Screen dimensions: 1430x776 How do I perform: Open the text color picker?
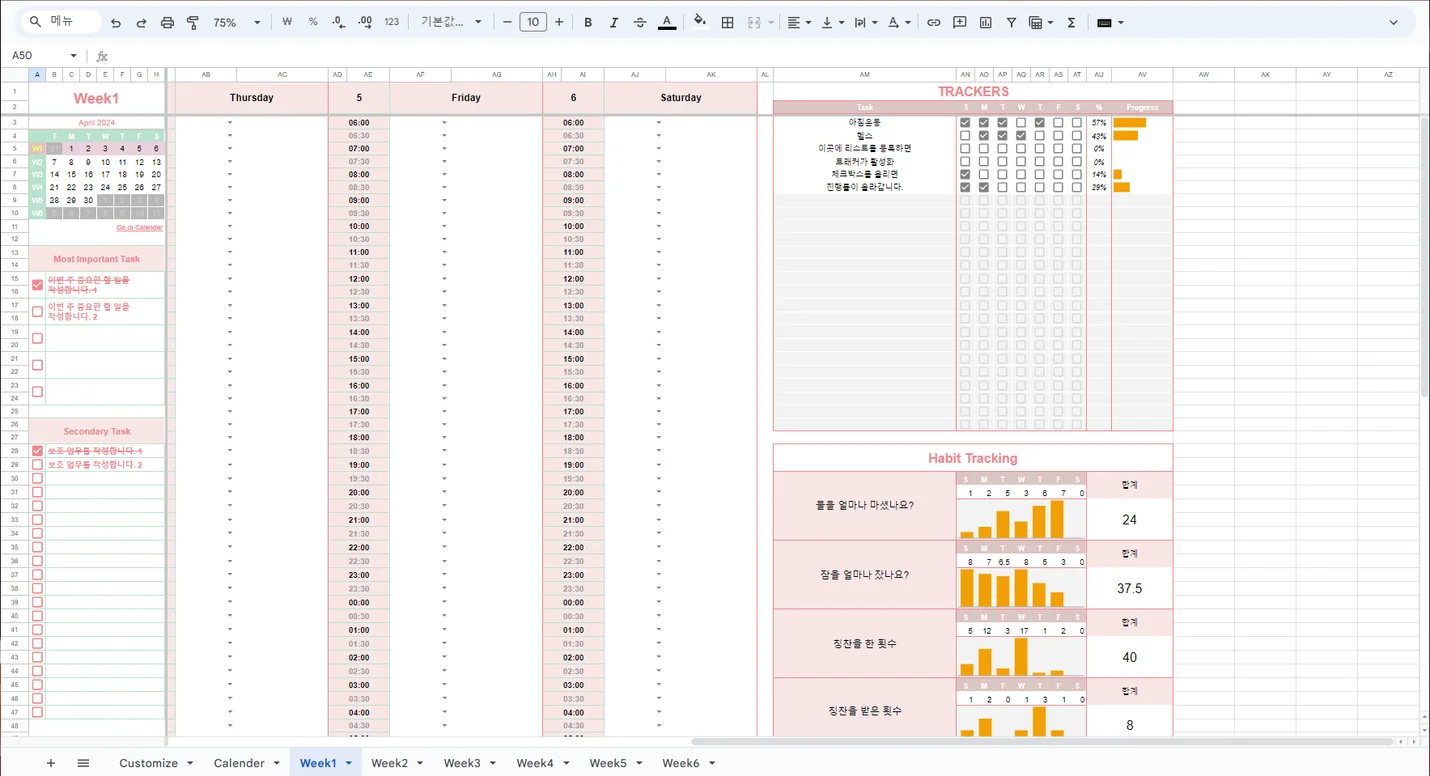tap(667, 22)
